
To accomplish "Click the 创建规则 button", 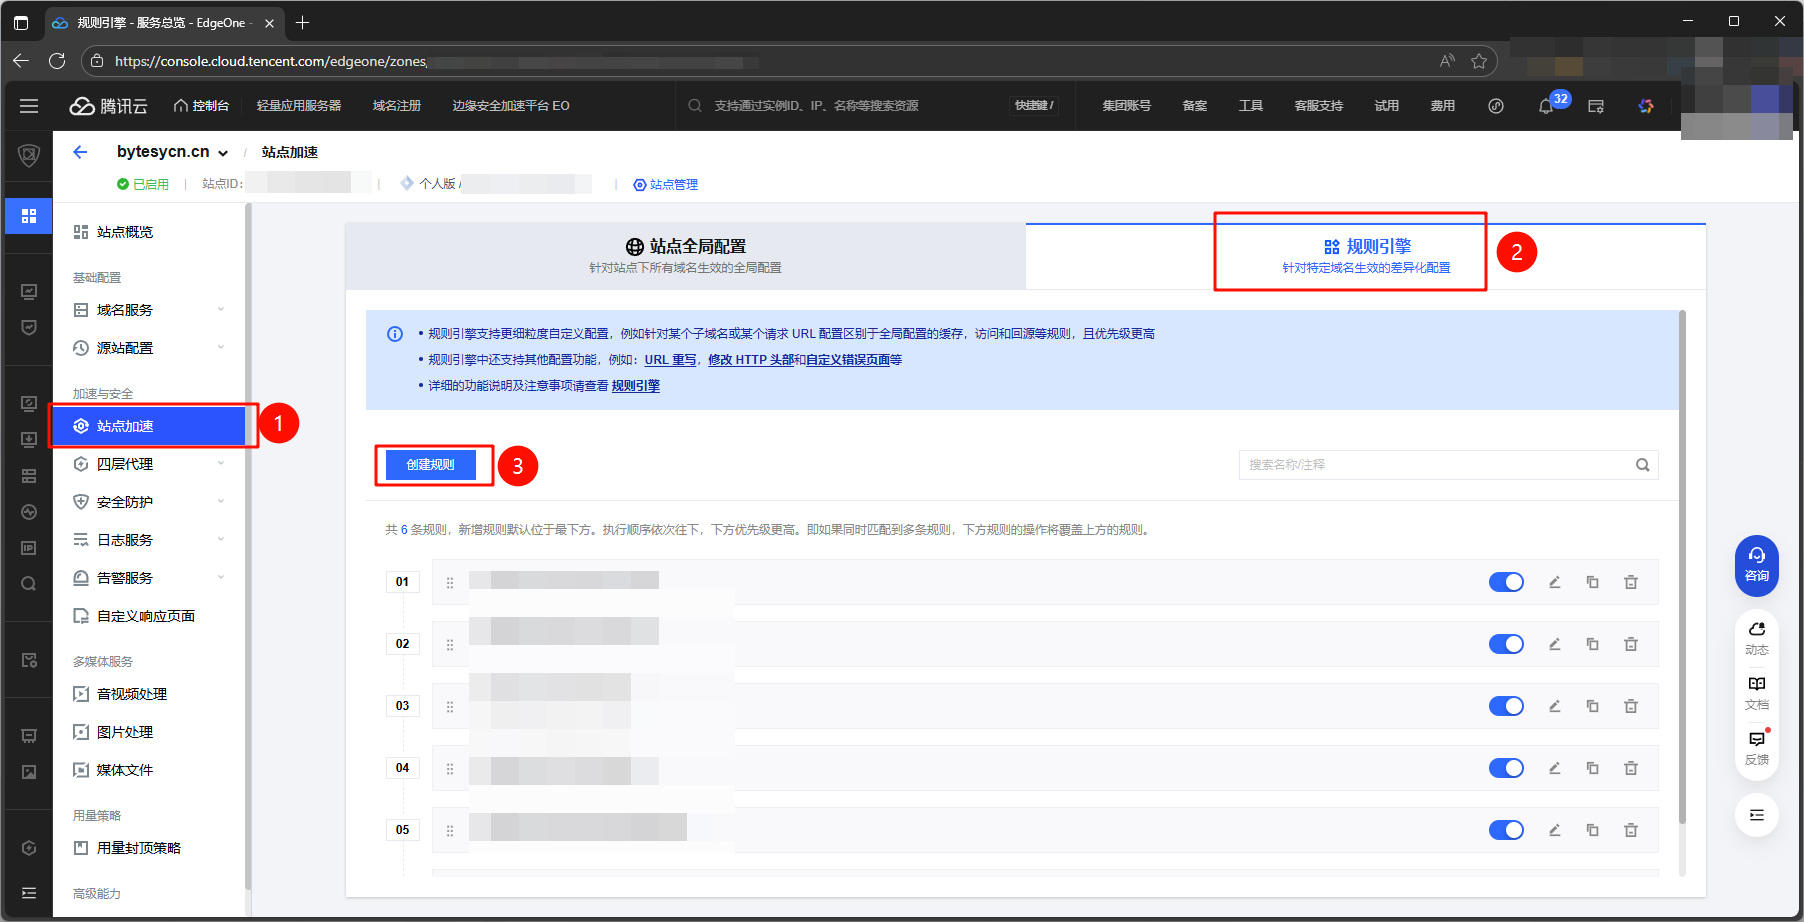I will click(x=431, y=465).
